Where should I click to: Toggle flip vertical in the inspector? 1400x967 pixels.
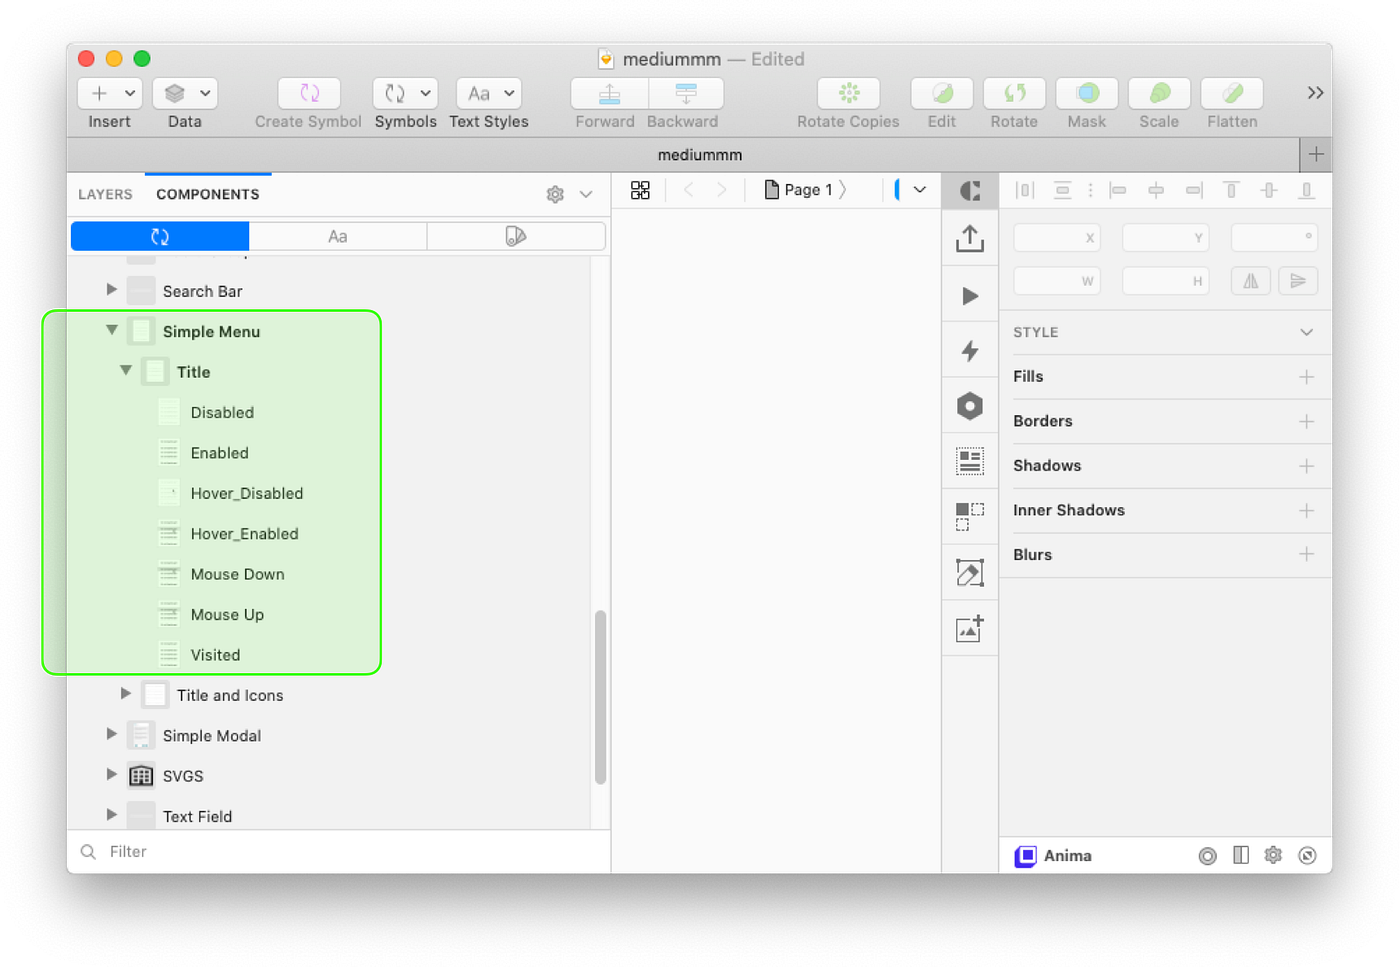point(1298,281)
